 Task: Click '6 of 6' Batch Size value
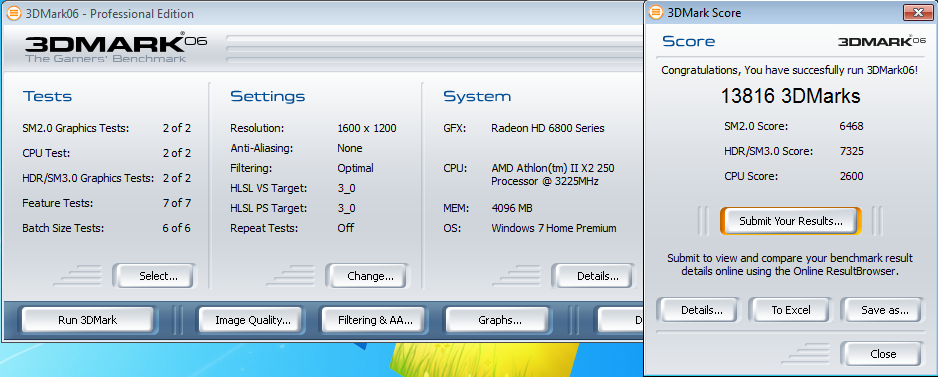[x=177, y=228]
